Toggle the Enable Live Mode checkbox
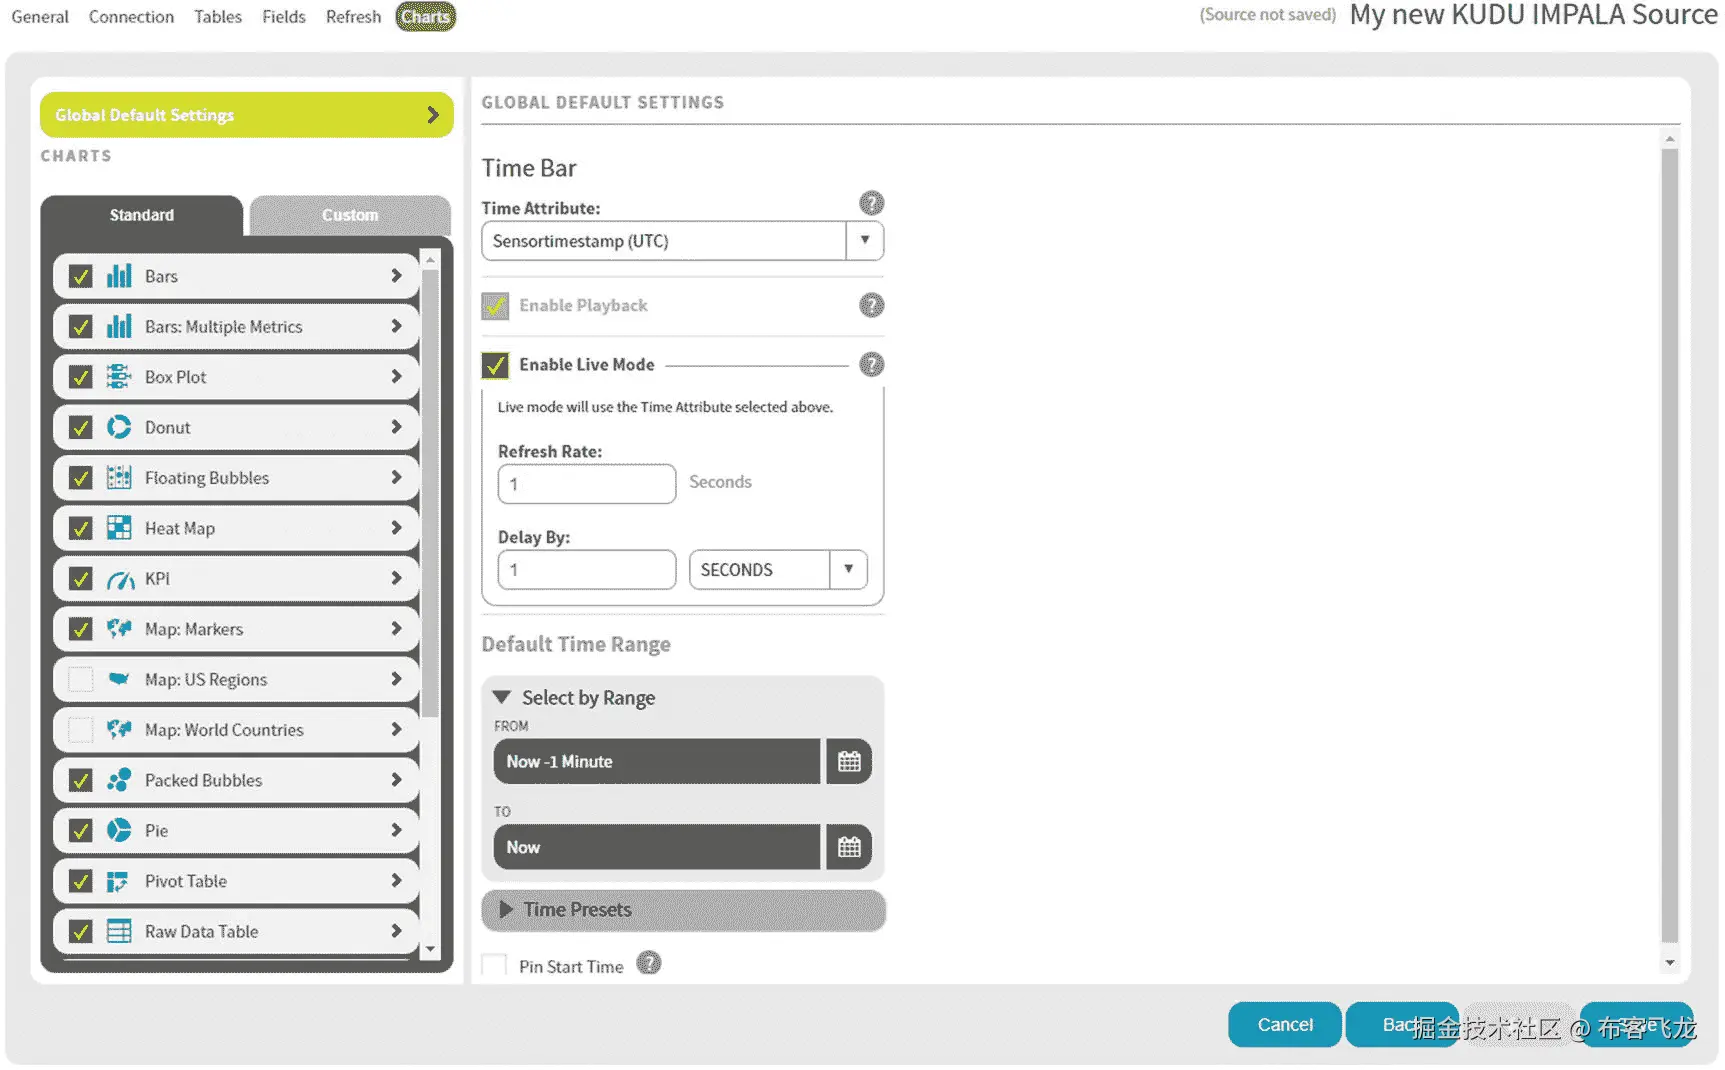 [495, 365]
